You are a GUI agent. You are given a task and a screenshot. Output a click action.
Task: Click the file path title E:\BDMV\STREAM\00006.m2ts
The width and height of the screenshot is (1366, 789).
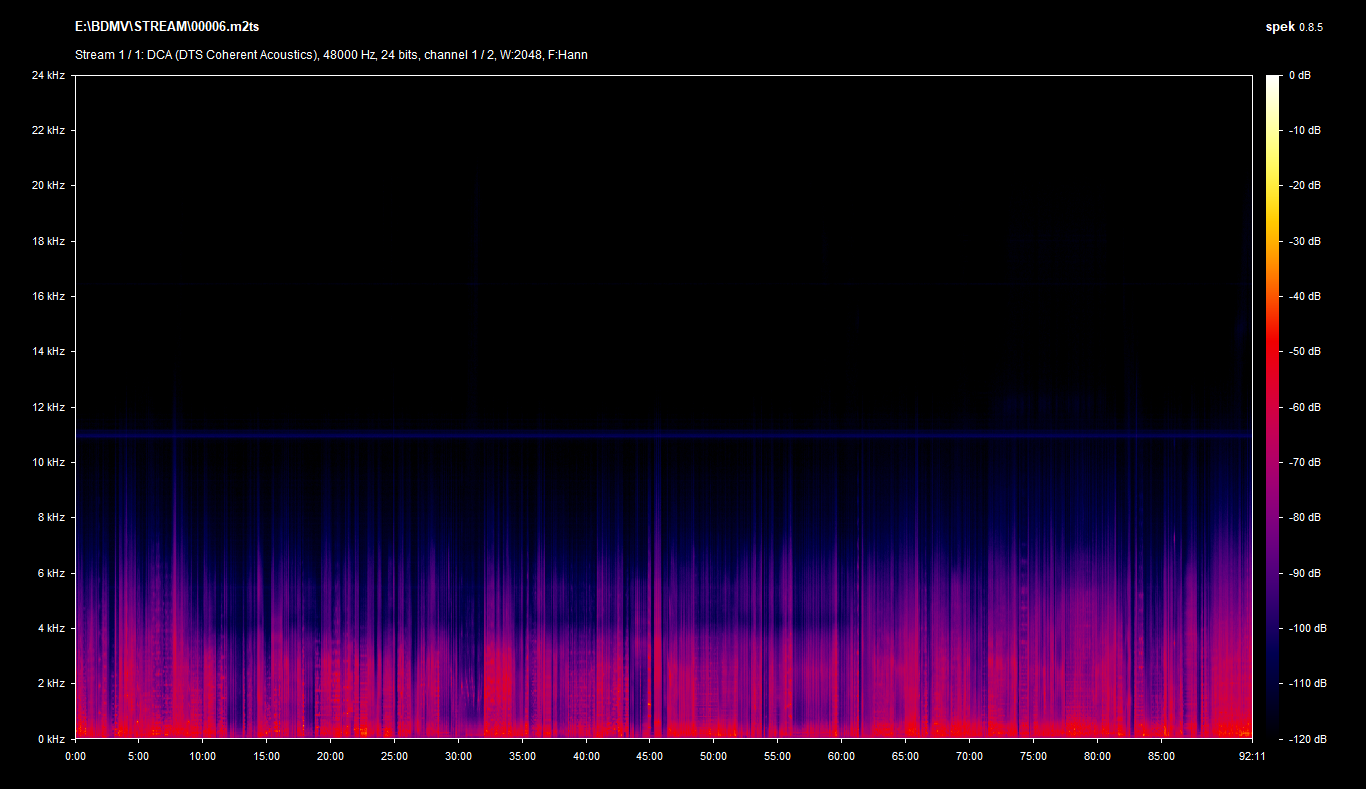(166, 27)
